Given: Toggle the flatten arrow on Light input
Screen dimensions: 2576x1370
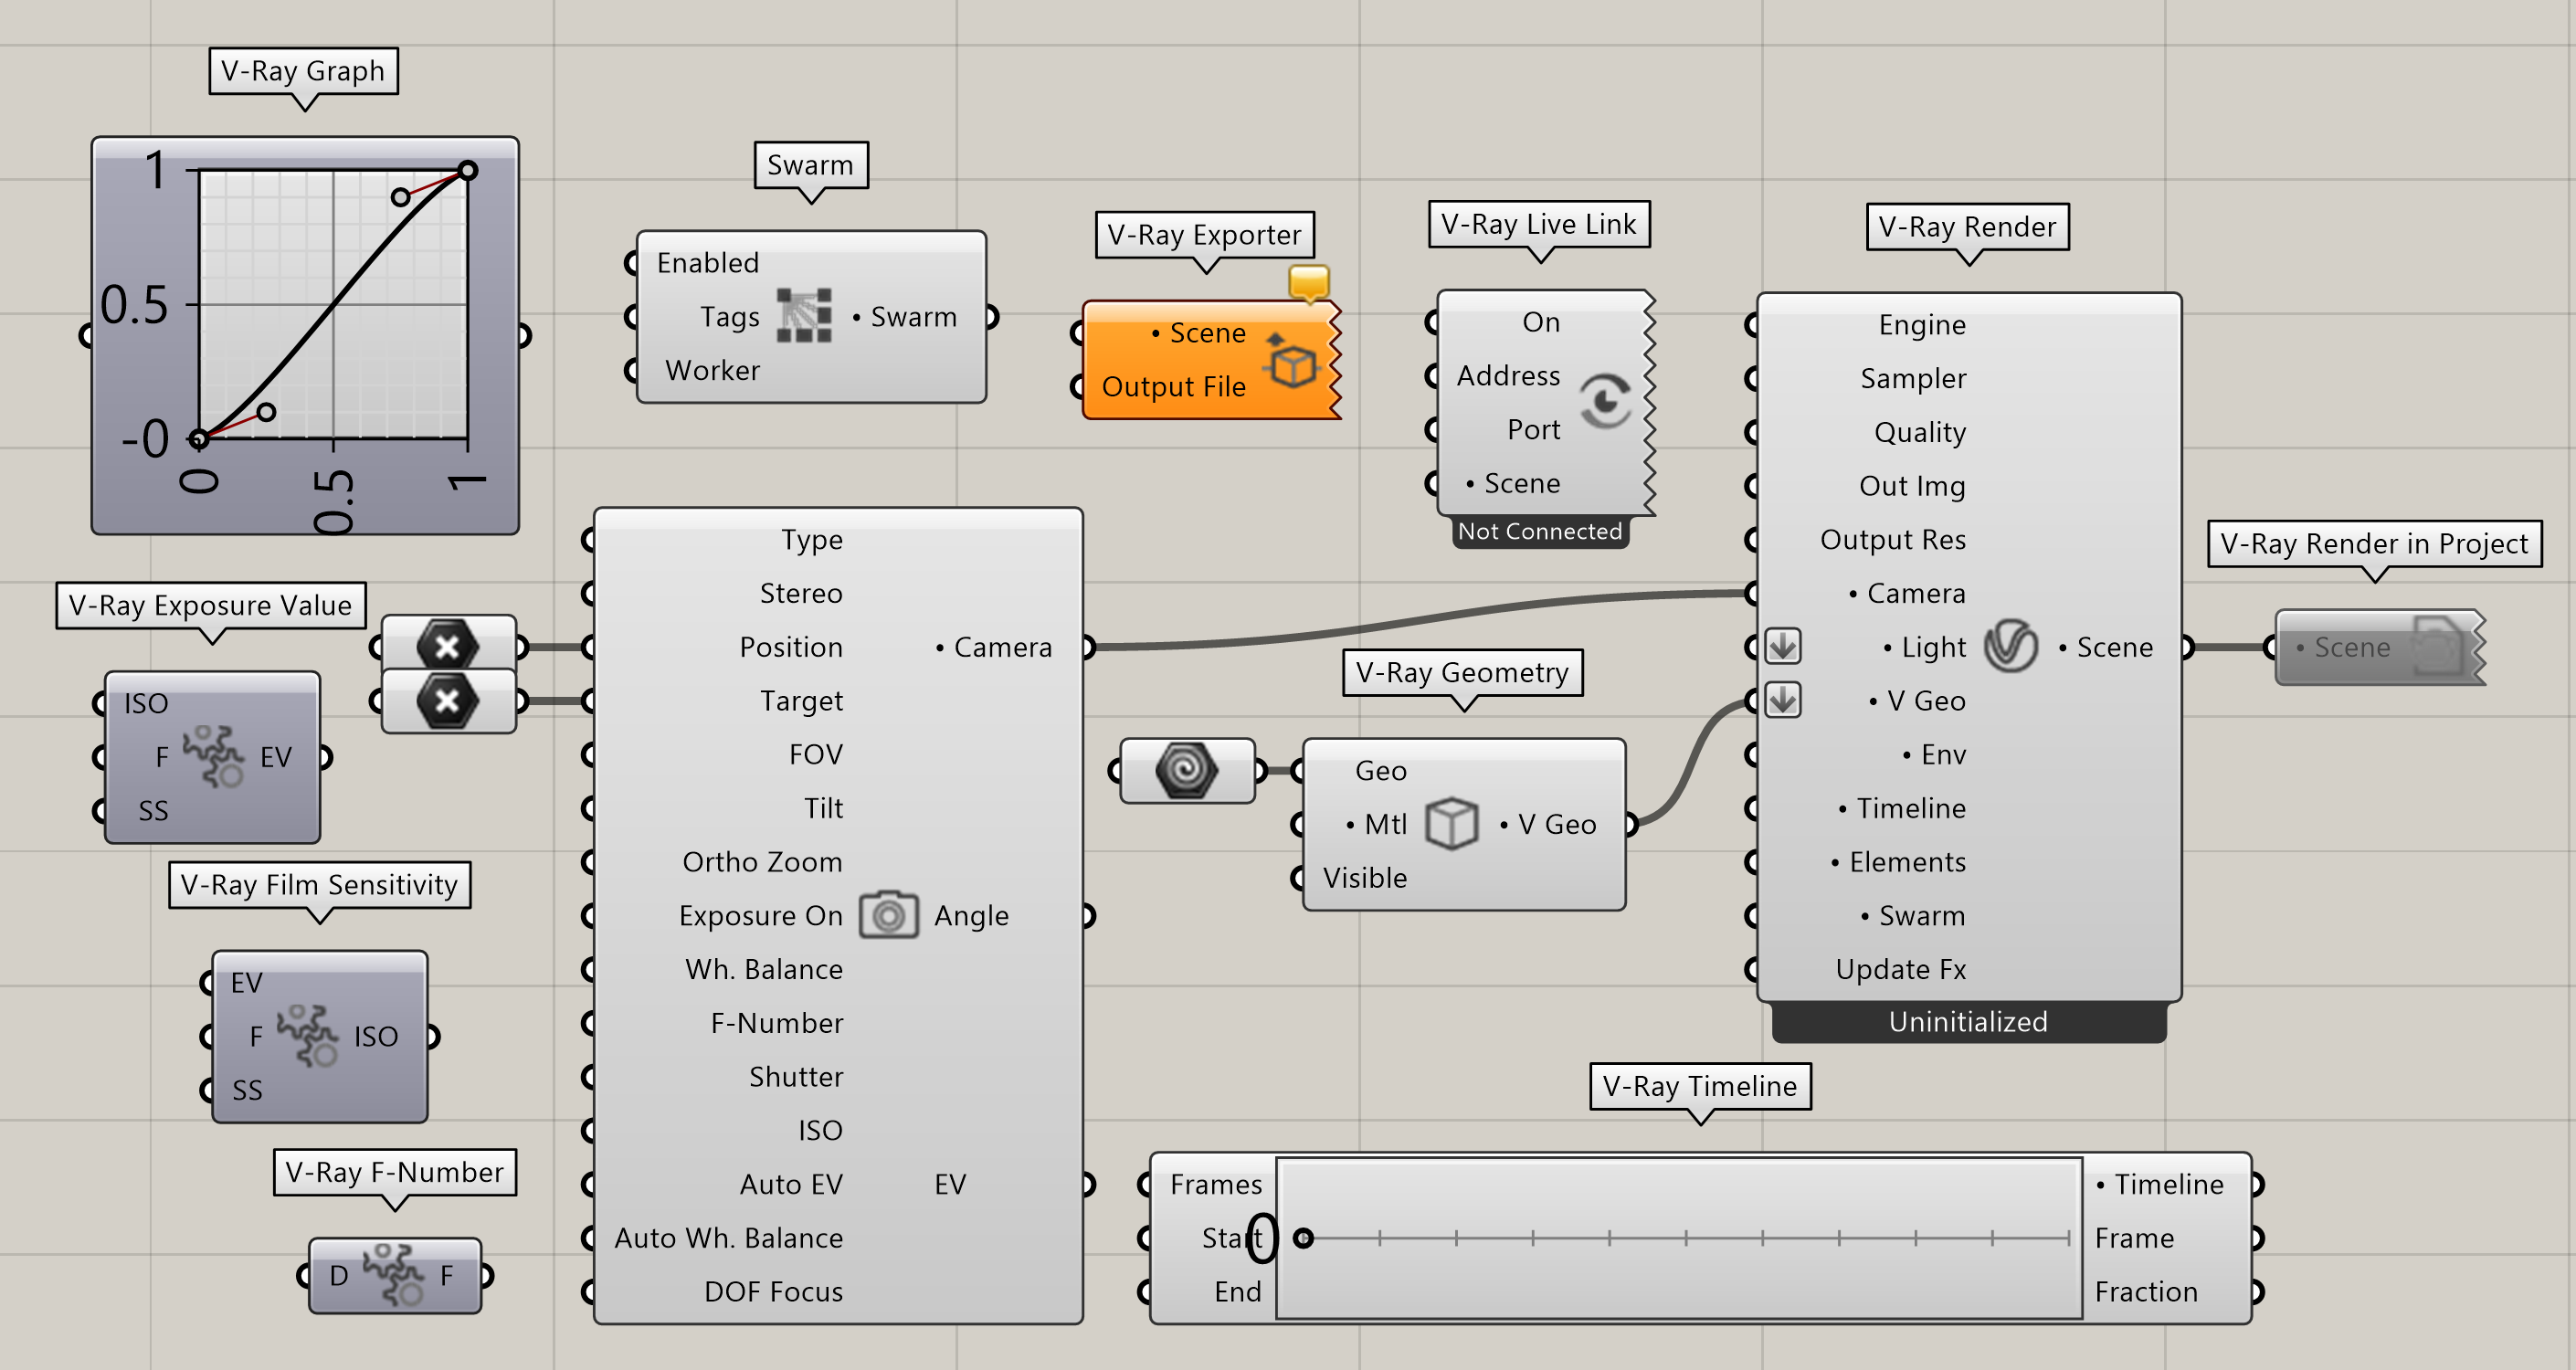Looking at the screenshot, I should point(1782,646).
